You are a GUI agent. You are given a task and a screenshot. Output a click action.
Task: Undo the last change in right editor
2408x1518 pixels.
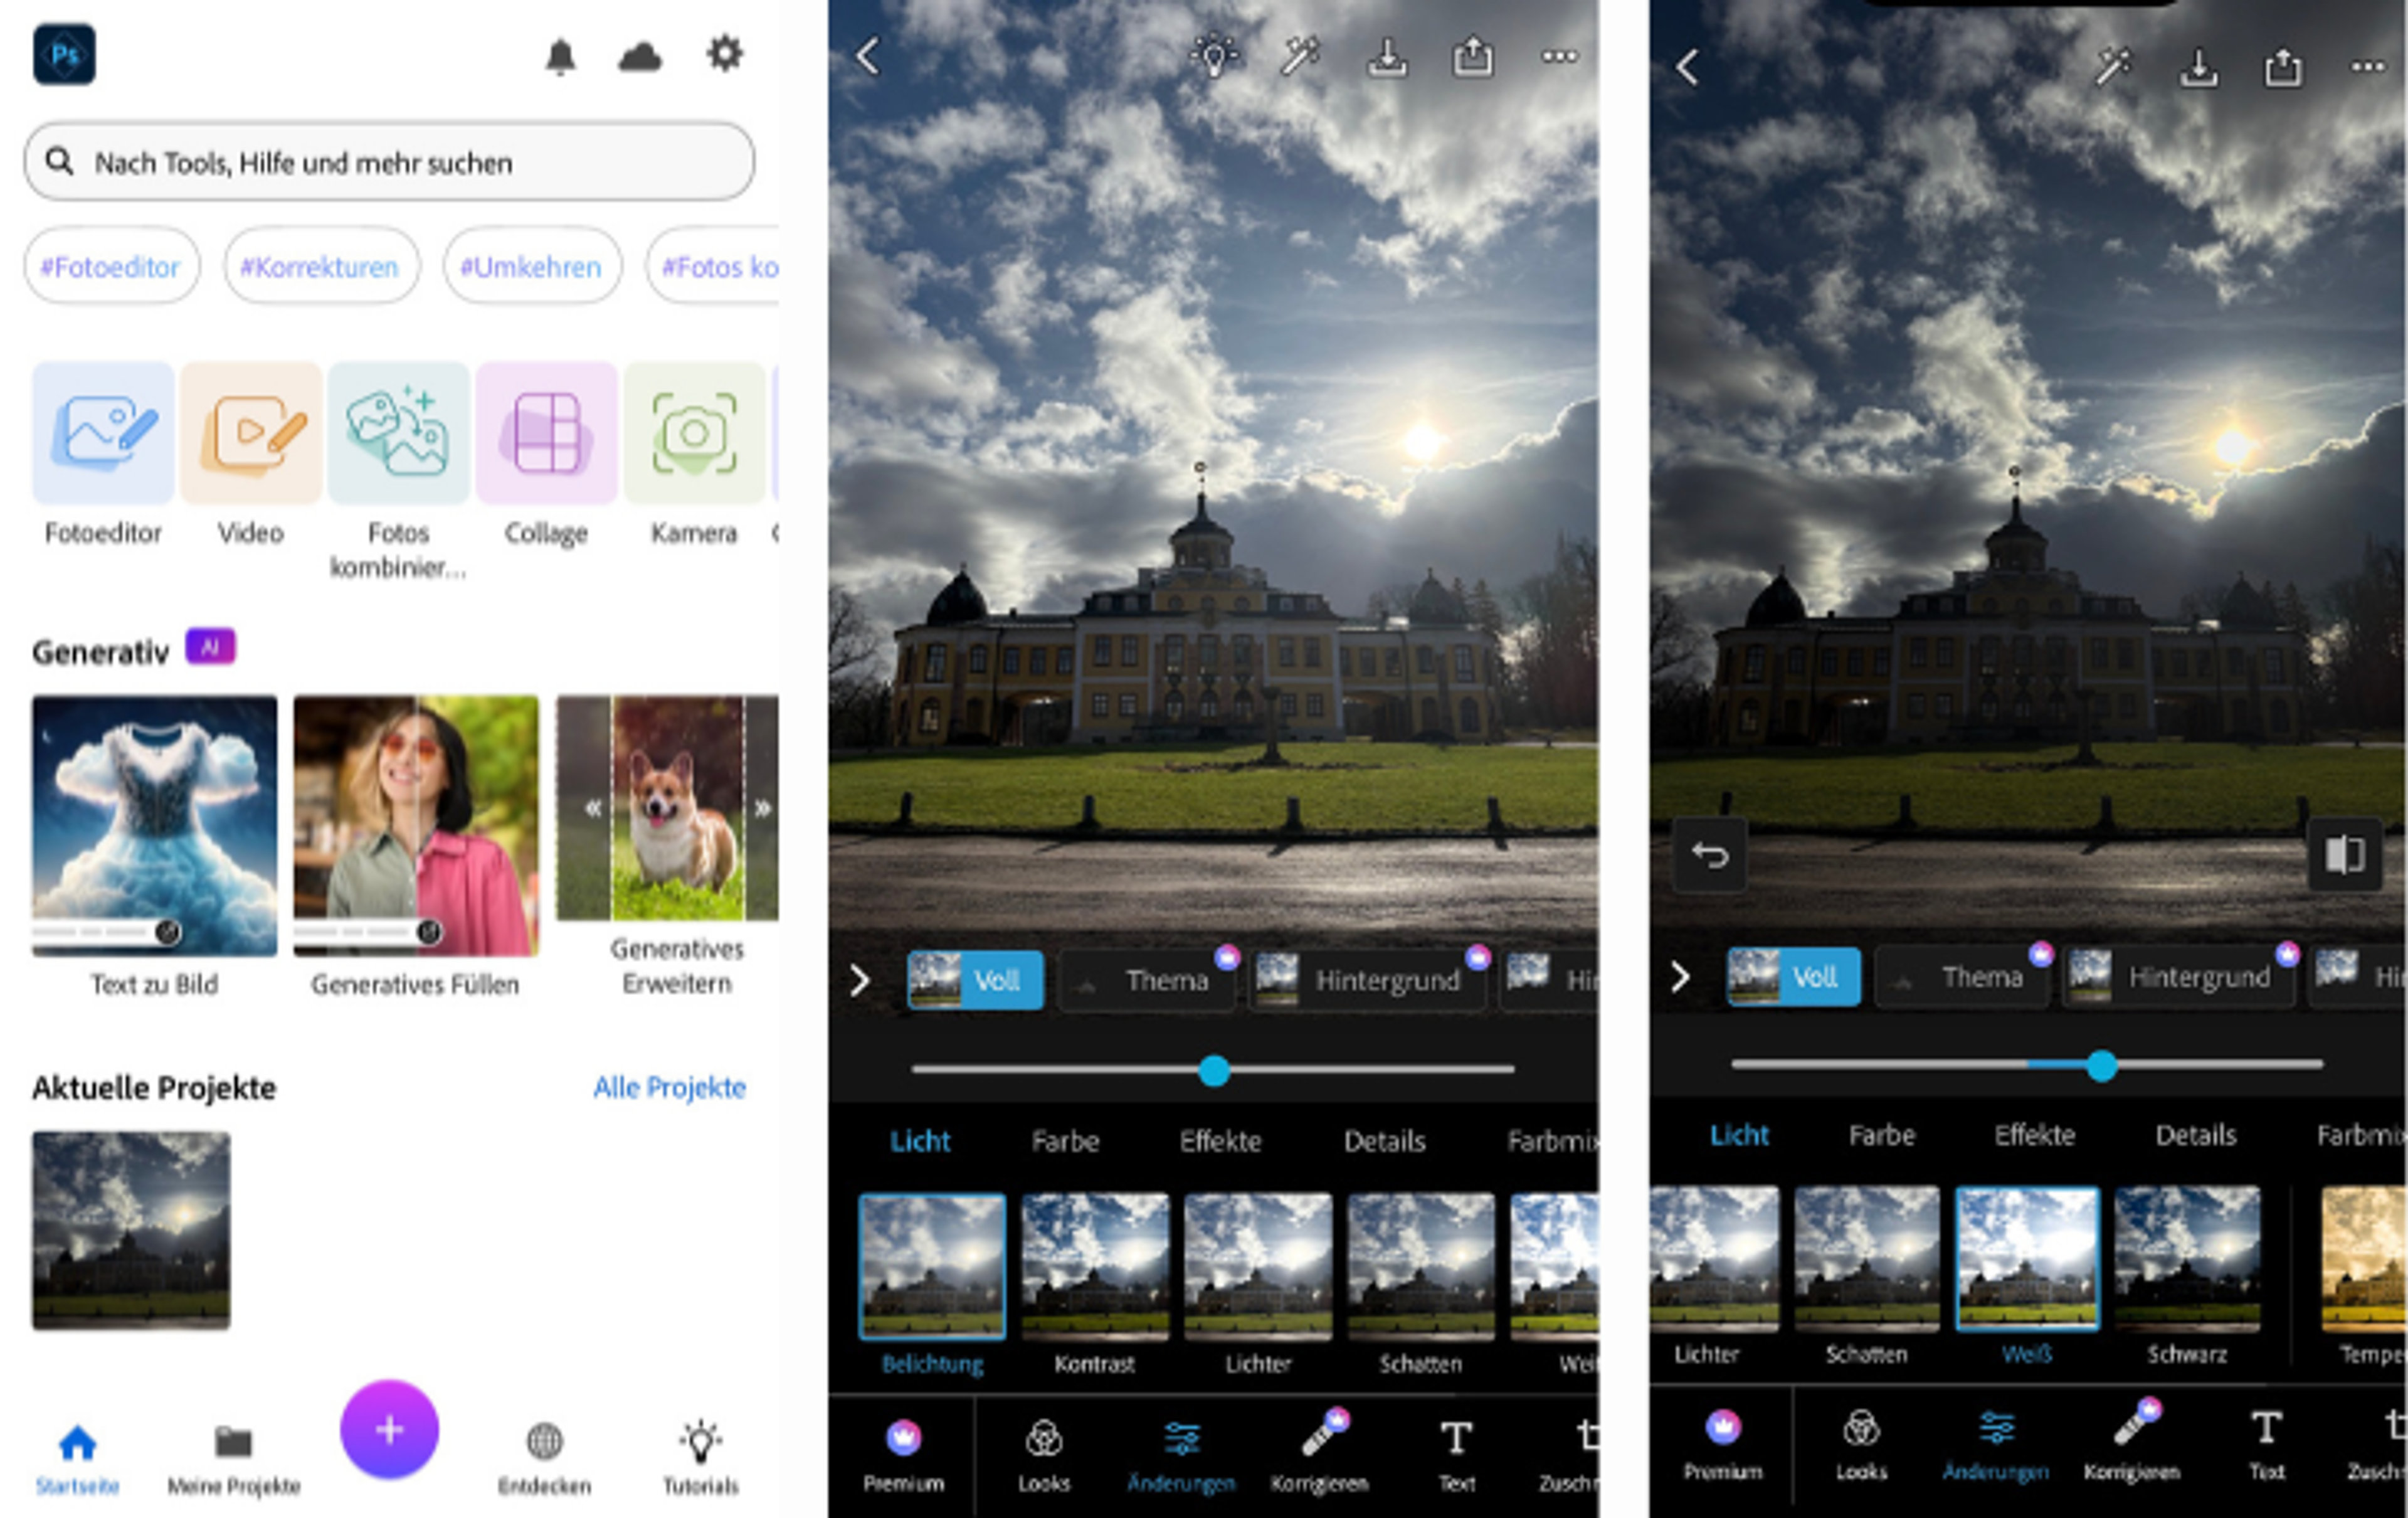click(x=1710, y=855)
